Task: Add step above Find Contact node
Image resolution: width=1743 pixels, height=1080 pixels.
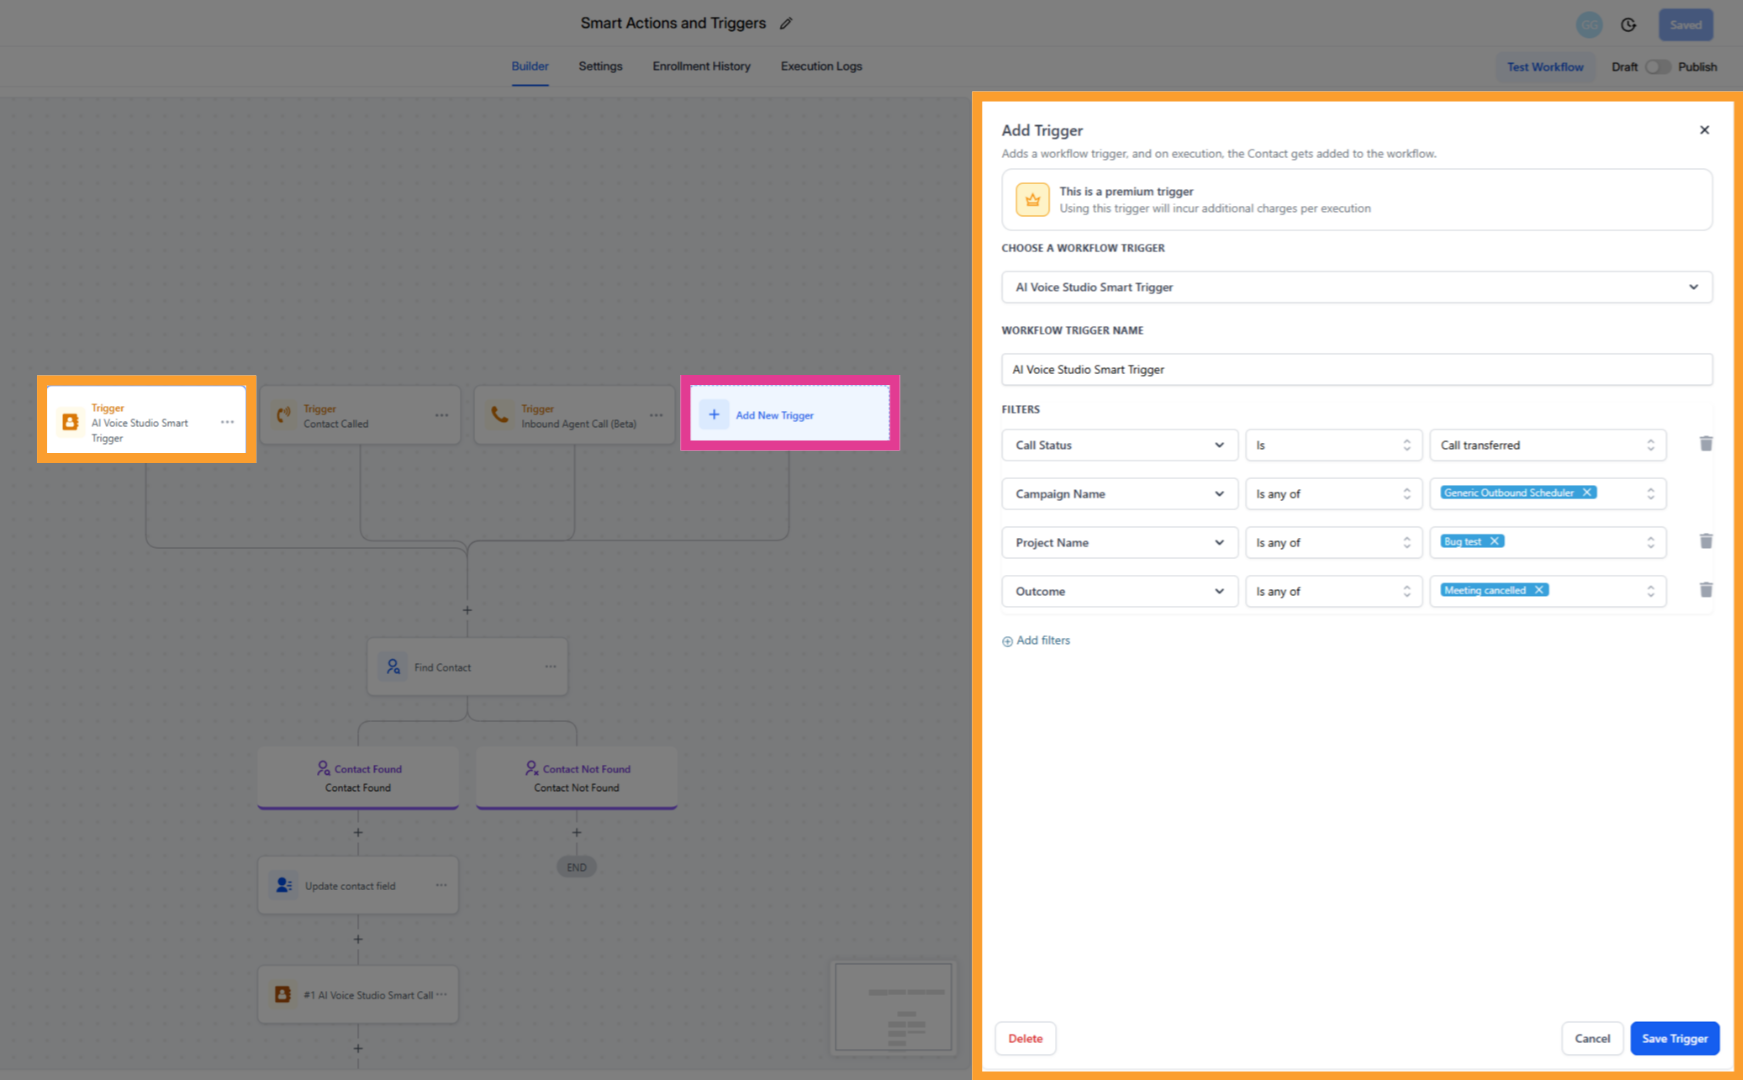Action: click(467, 610)
